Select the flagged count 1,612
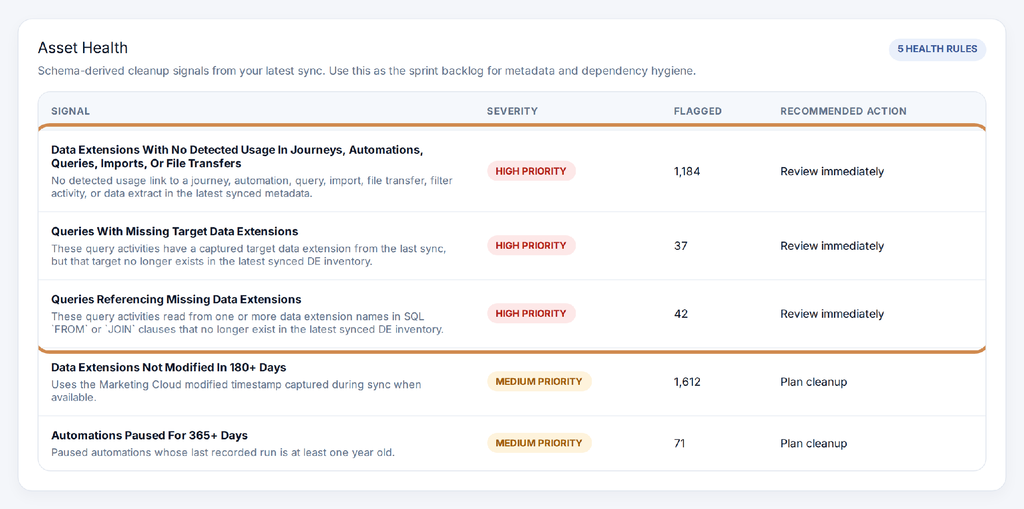Image resolution: width=1024 pixels, height=509 pixels. click(687, 382)
